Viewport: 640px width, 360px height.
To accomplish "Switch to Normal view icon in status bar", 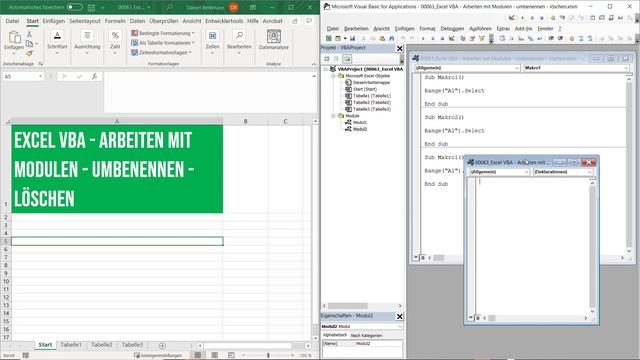I will pos(198,356).
